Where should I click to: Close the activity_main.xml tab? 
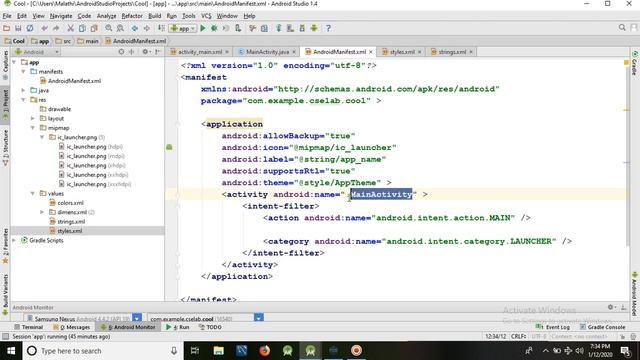pyautogui.click(x=227, y=52)
